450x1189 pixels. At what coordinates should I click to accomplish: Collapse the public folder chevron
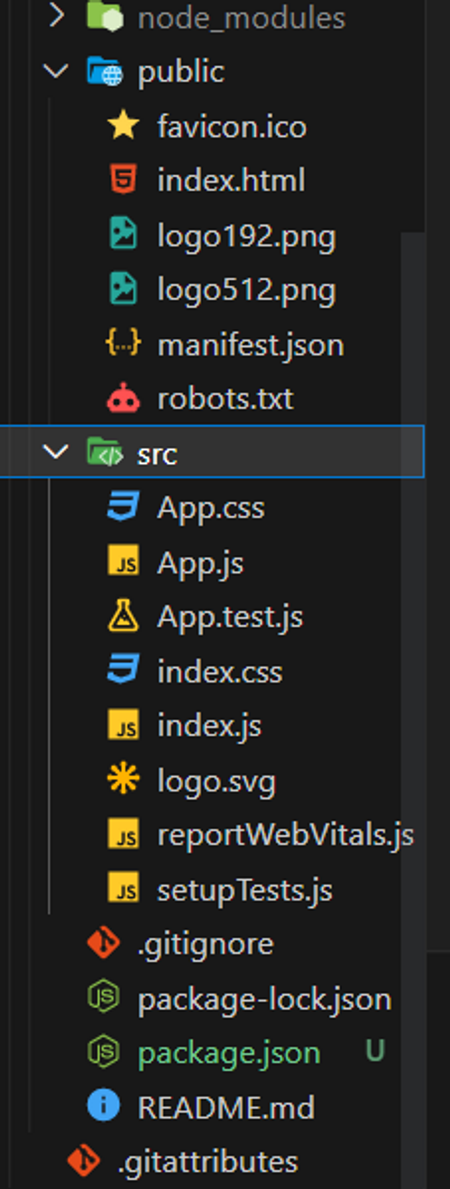coord(56,72)
